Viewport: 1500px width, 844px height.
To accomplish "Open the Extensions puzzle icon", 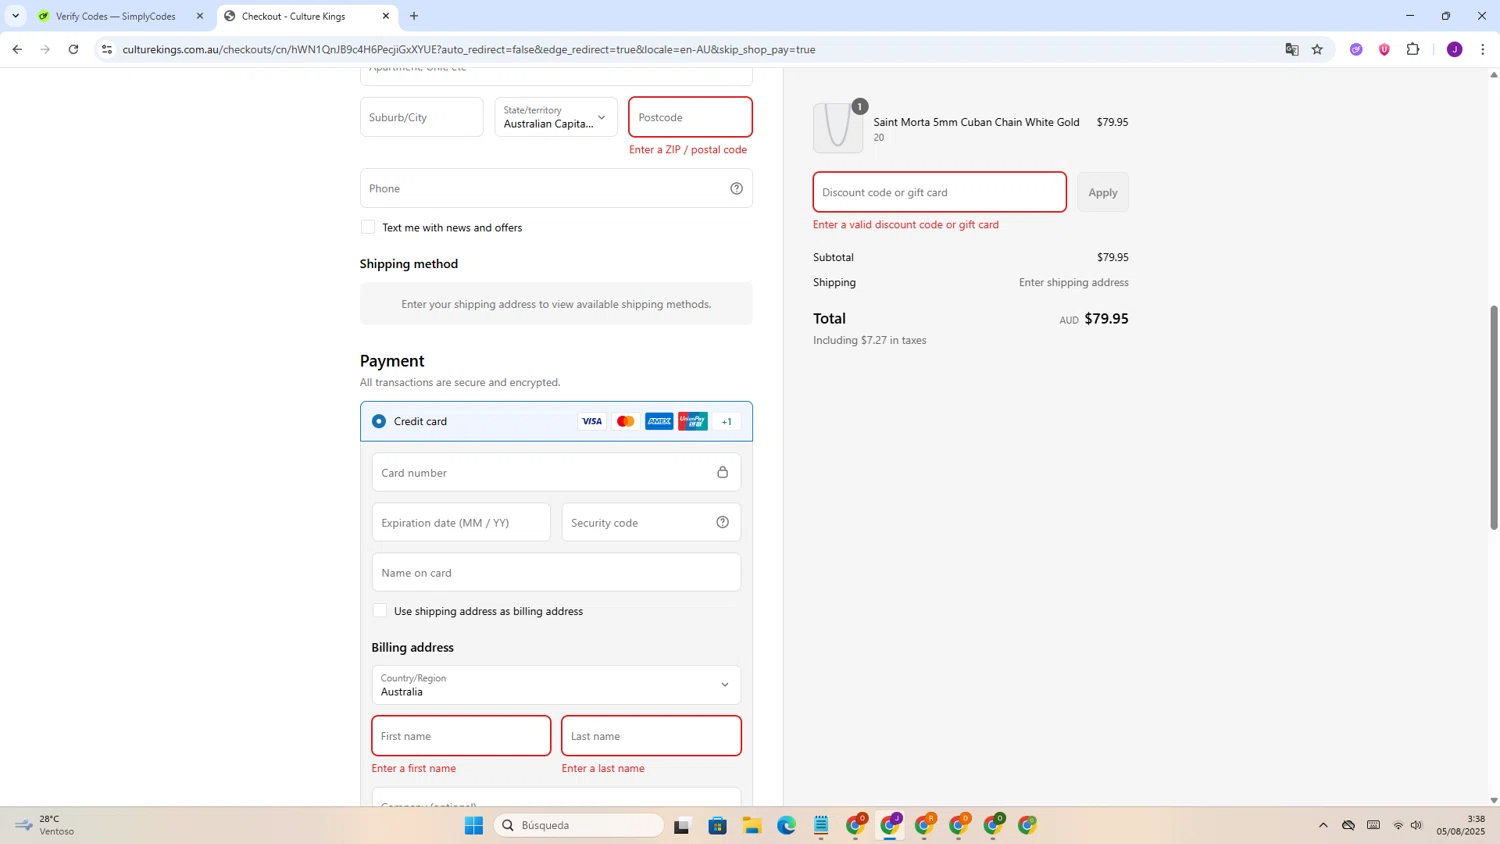I will click(x=1413, y=49).
